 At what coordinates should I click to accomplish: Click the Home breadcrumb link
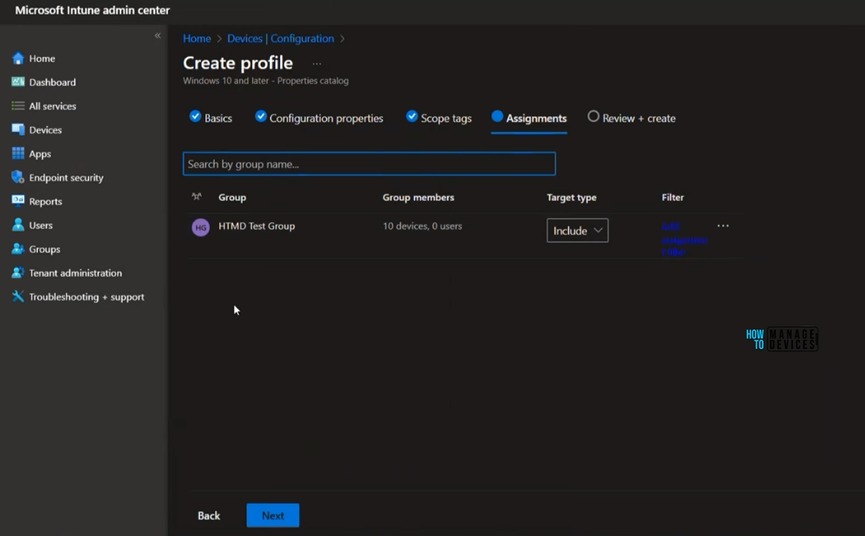tap(197, 39)
